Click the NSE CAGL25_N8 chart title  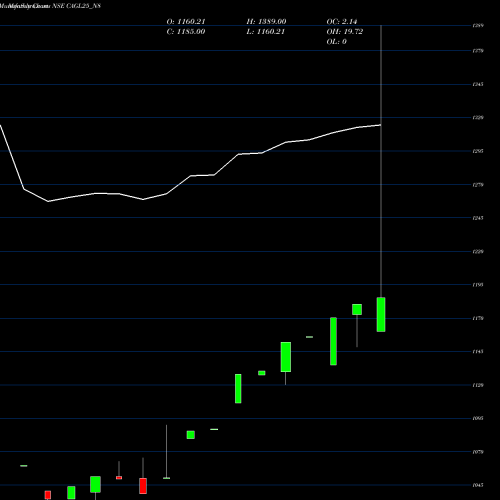tap(76, 6)
